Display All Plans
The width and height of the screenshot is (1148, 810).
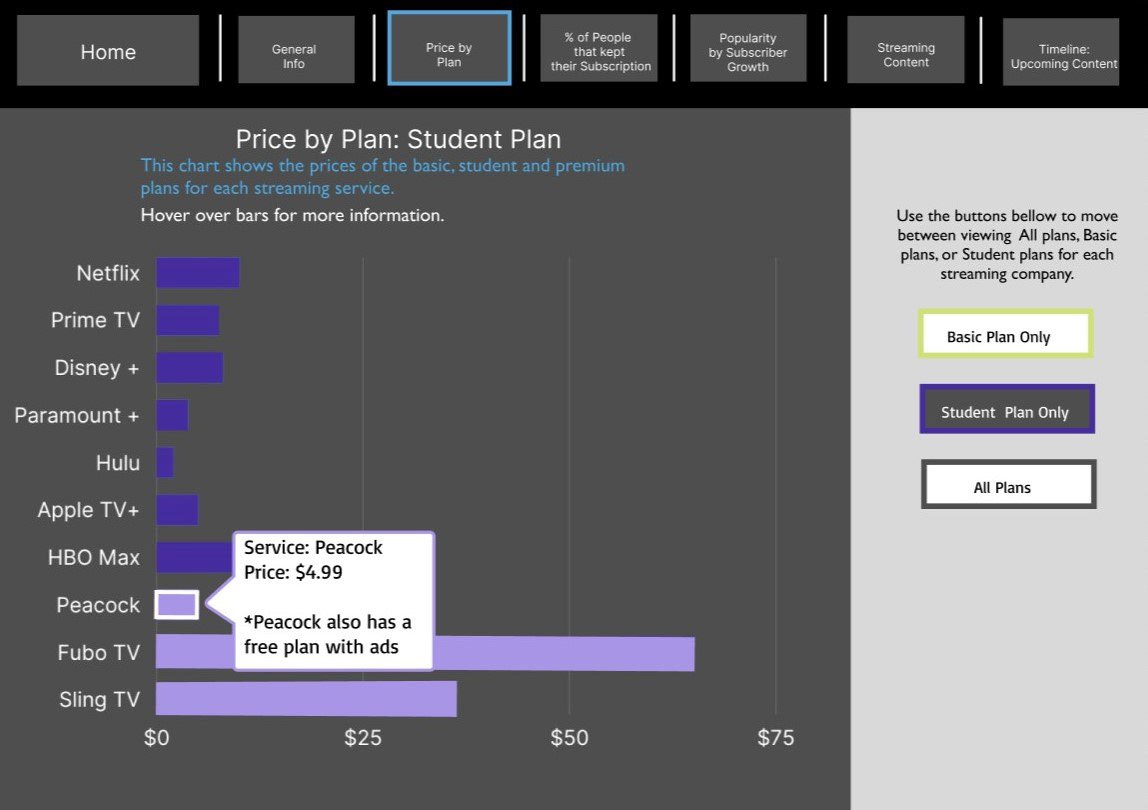1008,484
